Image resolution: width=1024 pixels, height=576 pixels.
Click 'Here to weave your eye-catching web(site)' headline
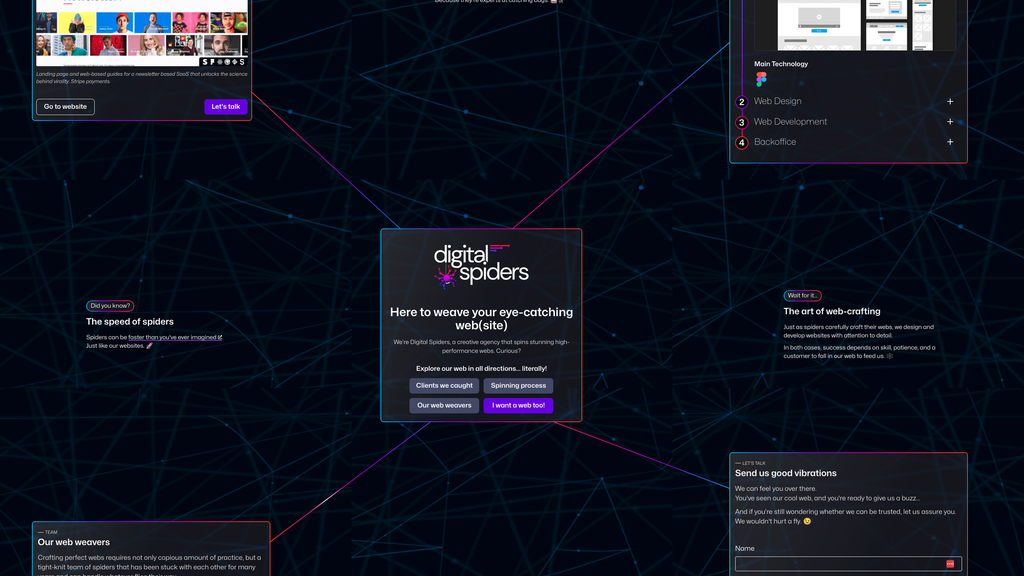pyautogui.click(x=481, y=319)
